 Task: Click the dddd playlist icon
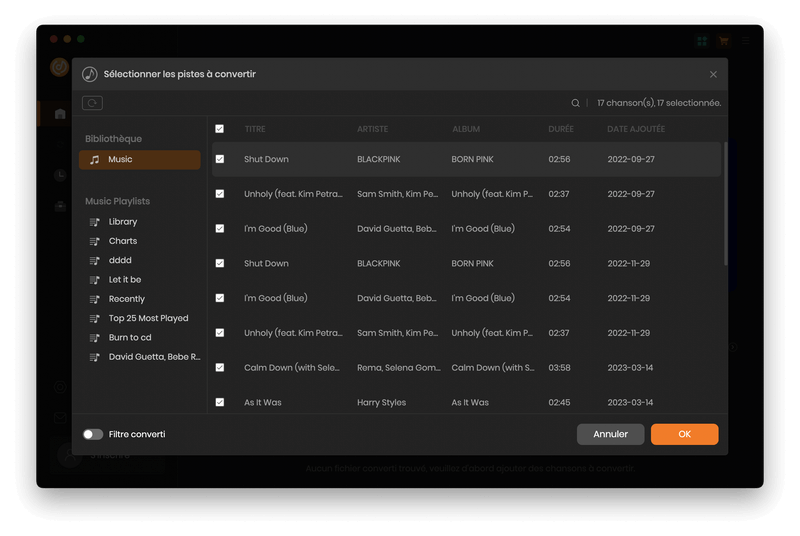[94, 260]
